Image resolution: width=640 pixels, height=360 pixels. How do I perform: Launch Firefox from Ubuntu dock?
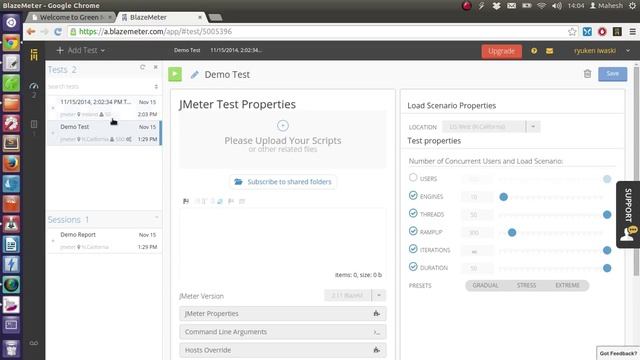coord(11,164)
